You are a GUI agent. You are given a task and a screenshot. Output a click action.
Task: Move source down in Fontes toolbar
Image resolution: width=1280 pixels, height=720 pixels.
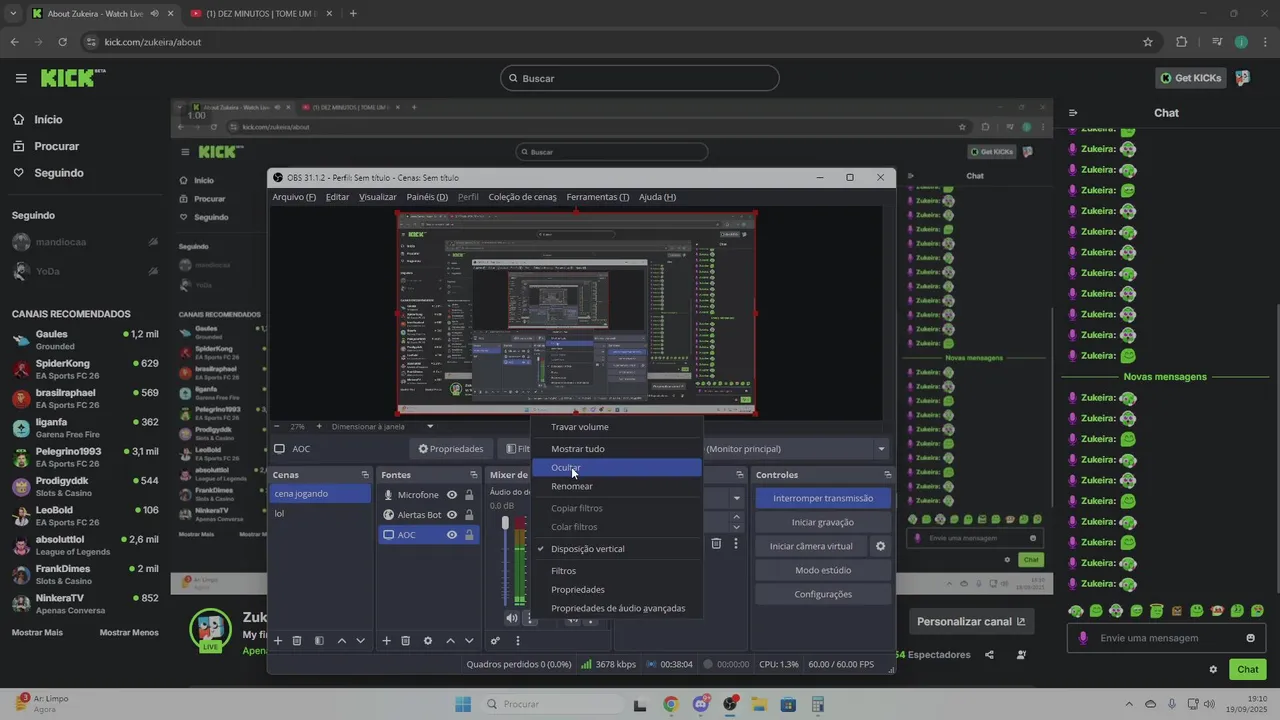click(x=469, y=641)
